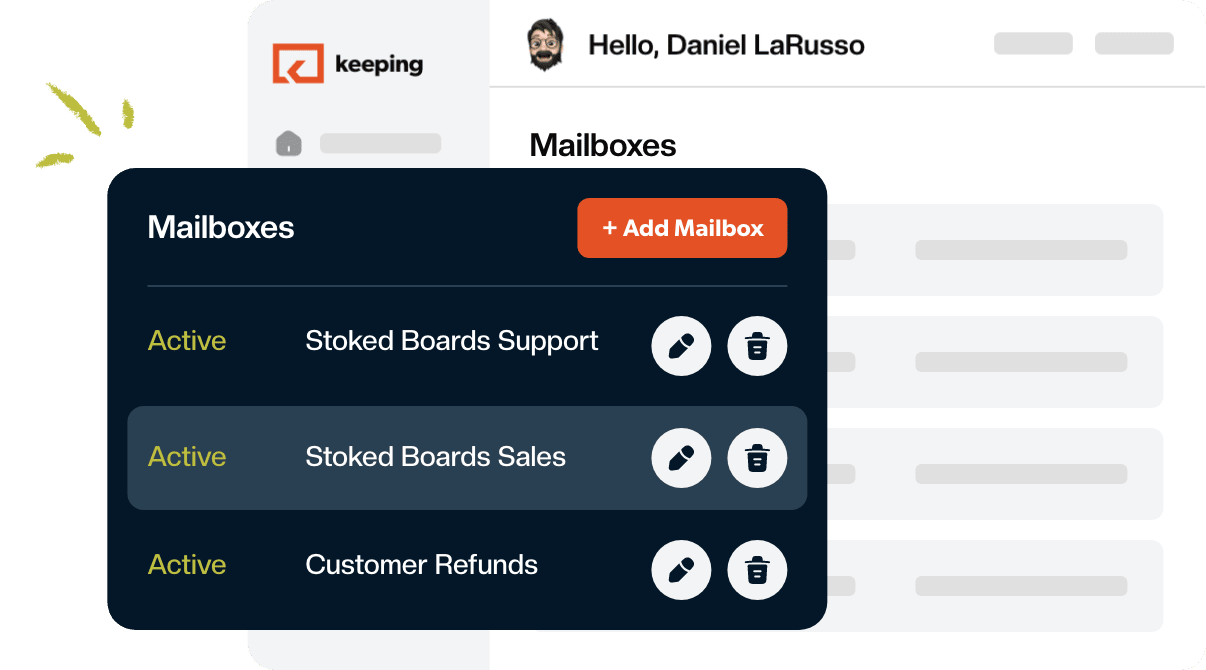Click the keeping brand name text

[379, 65]
